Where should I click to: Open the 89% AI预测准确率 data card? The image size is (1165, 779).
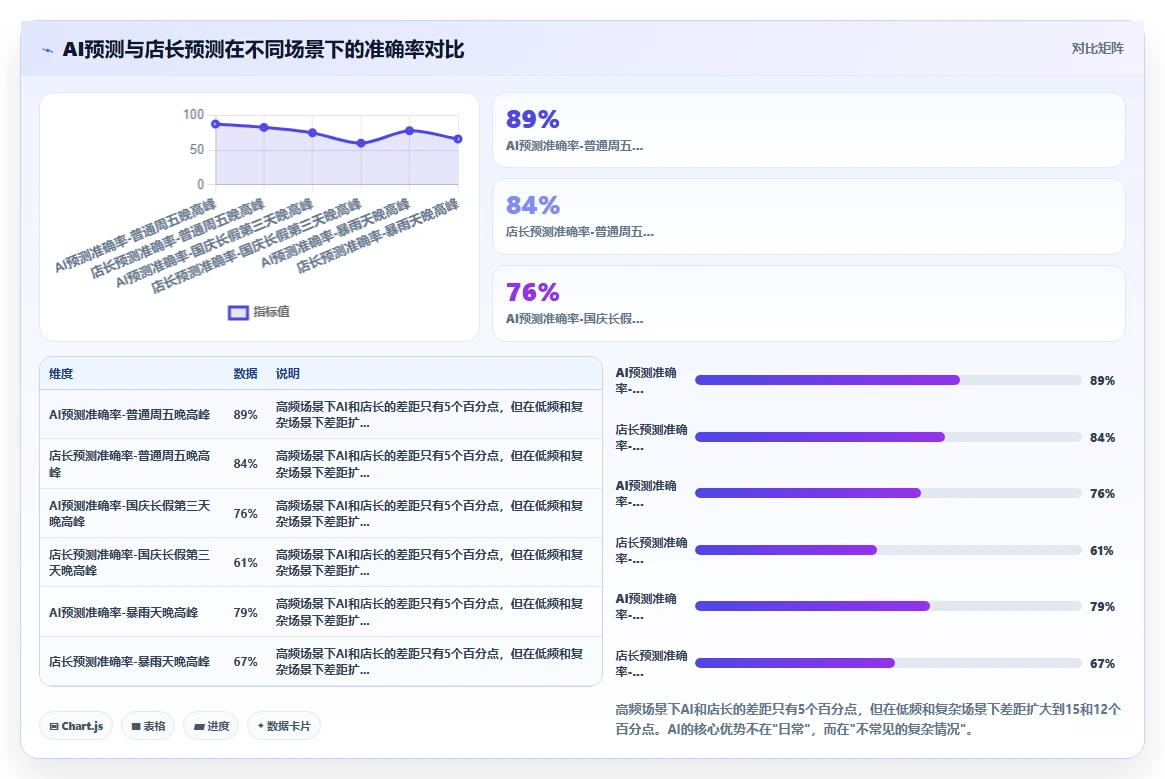point(808,130)
